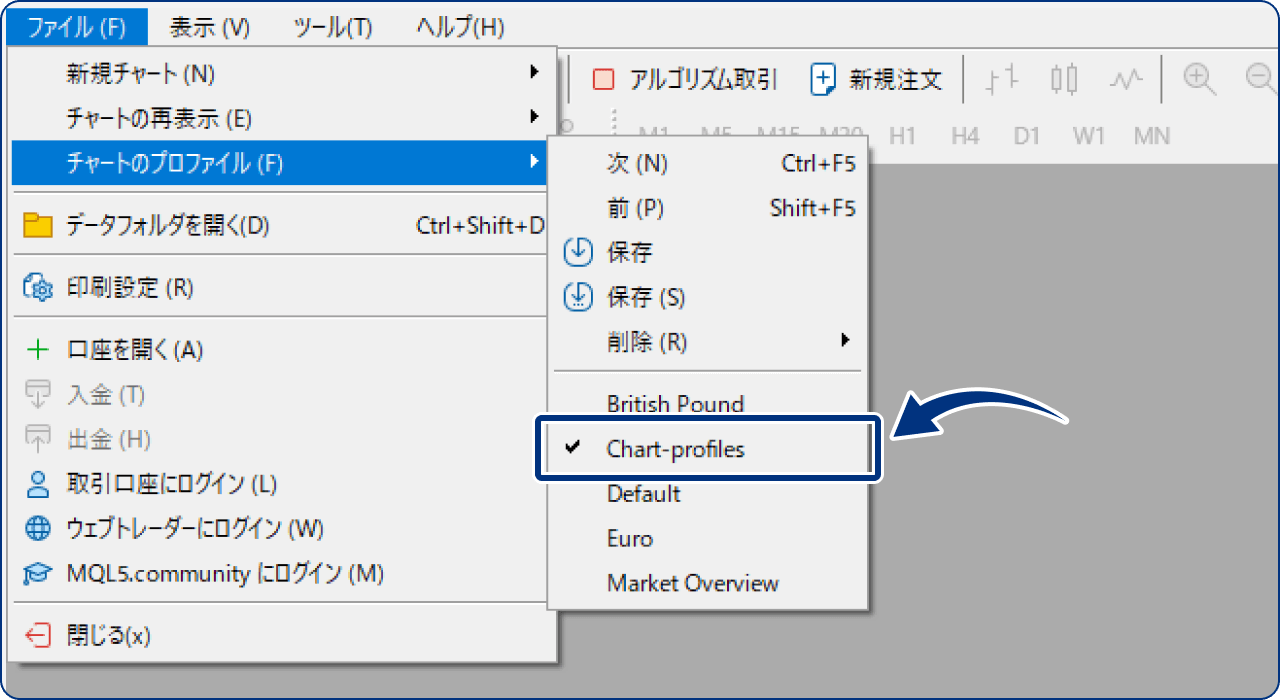
Task: Expand the チャートの再表示 (E) submenu
Action: pos(281,118)
